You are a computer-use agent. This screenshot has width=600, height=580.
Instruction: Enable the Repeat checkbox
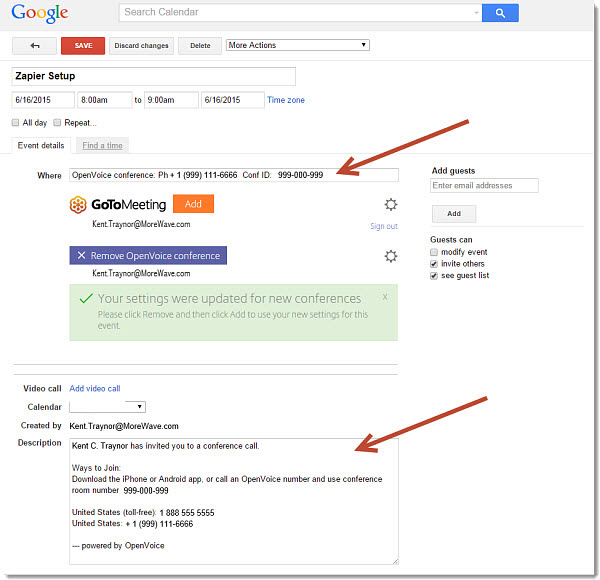tap(58, 122)
